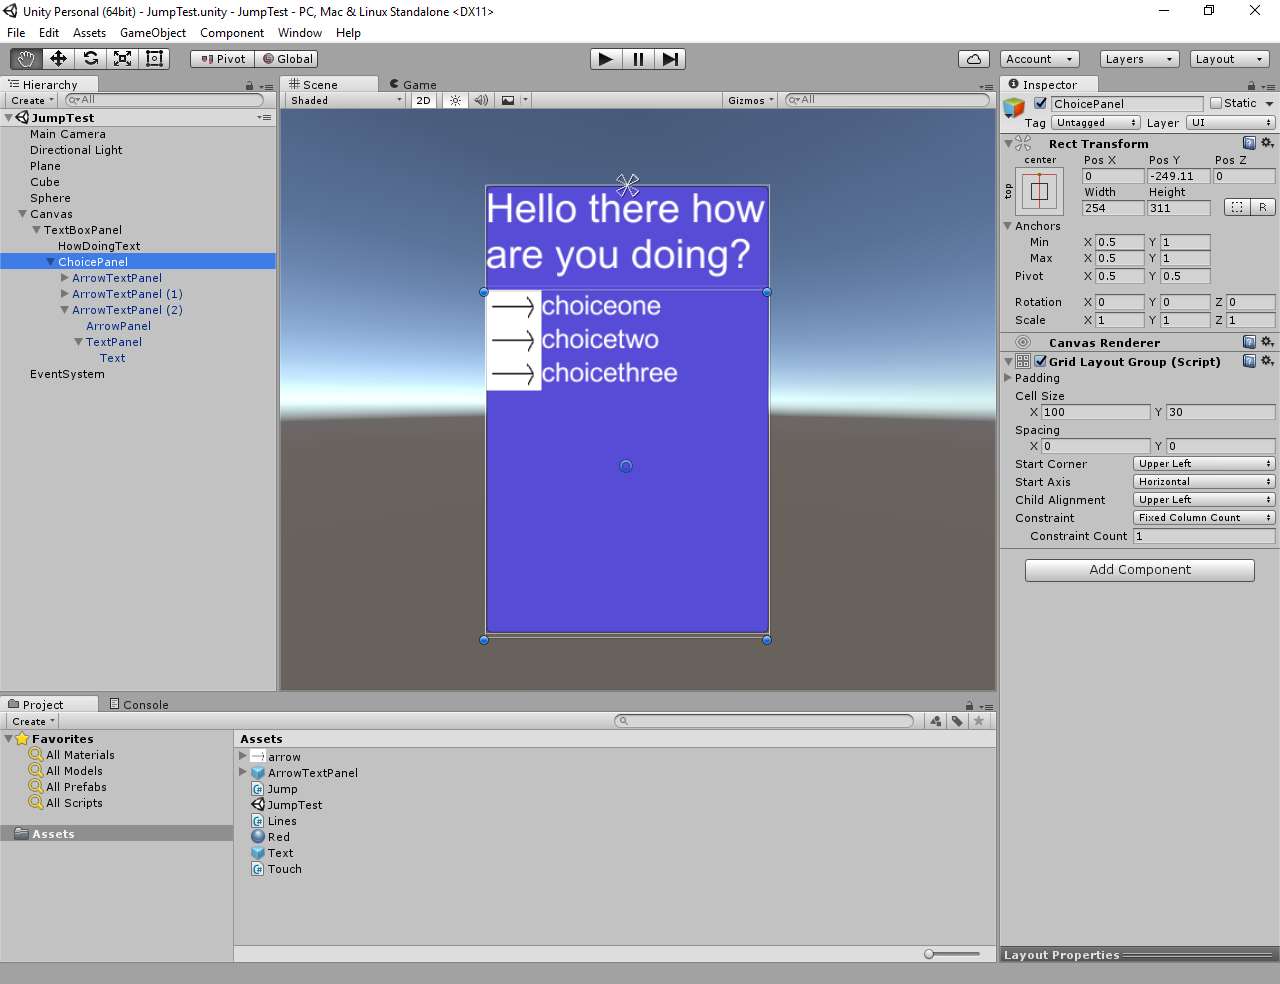Viewport: 1280px width, 984px height.
Task: Open the Create menu in the Hierarchy
Action: point(30,100)
